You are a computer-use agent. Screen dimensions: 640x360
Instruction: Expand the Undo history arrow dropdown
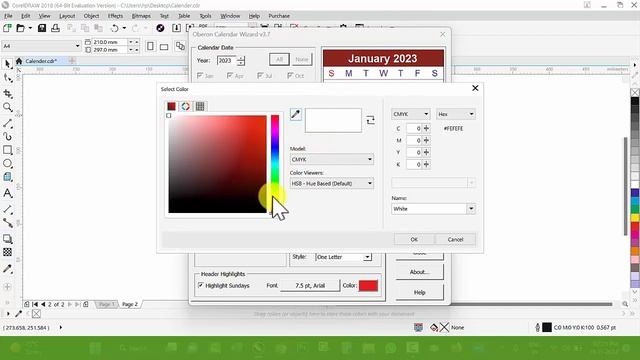124,28
